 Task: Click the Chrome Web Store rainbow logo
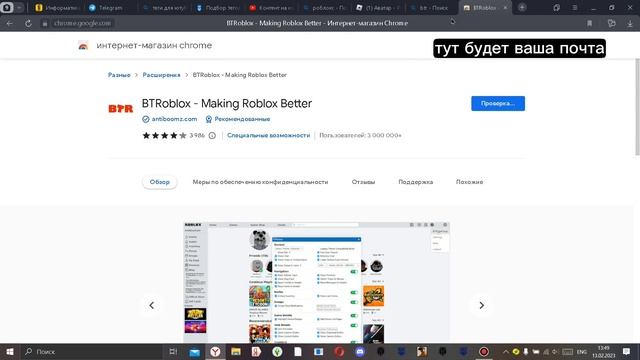point(83,45)
